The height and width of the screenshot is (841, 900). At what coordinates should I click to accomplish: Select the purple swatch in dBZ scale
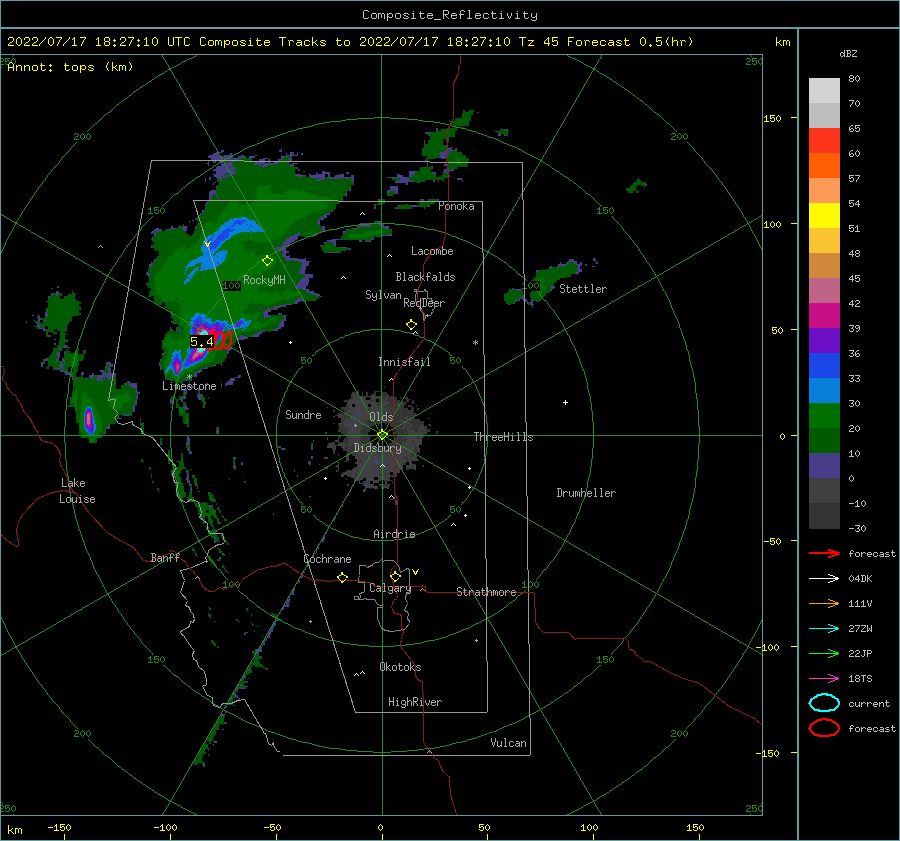coord(824,340)
